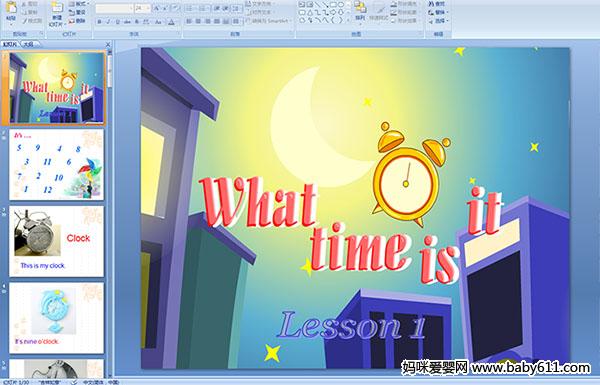
Task: Click the Shape Effects icon
Action: click(x=394, y=21)
